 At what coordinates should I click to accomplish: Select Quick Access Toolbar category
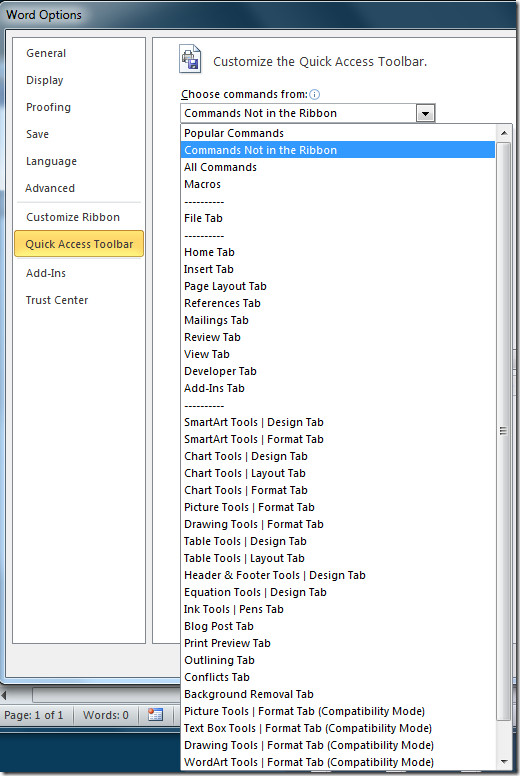pyautogui.click(x=79, y=244)
